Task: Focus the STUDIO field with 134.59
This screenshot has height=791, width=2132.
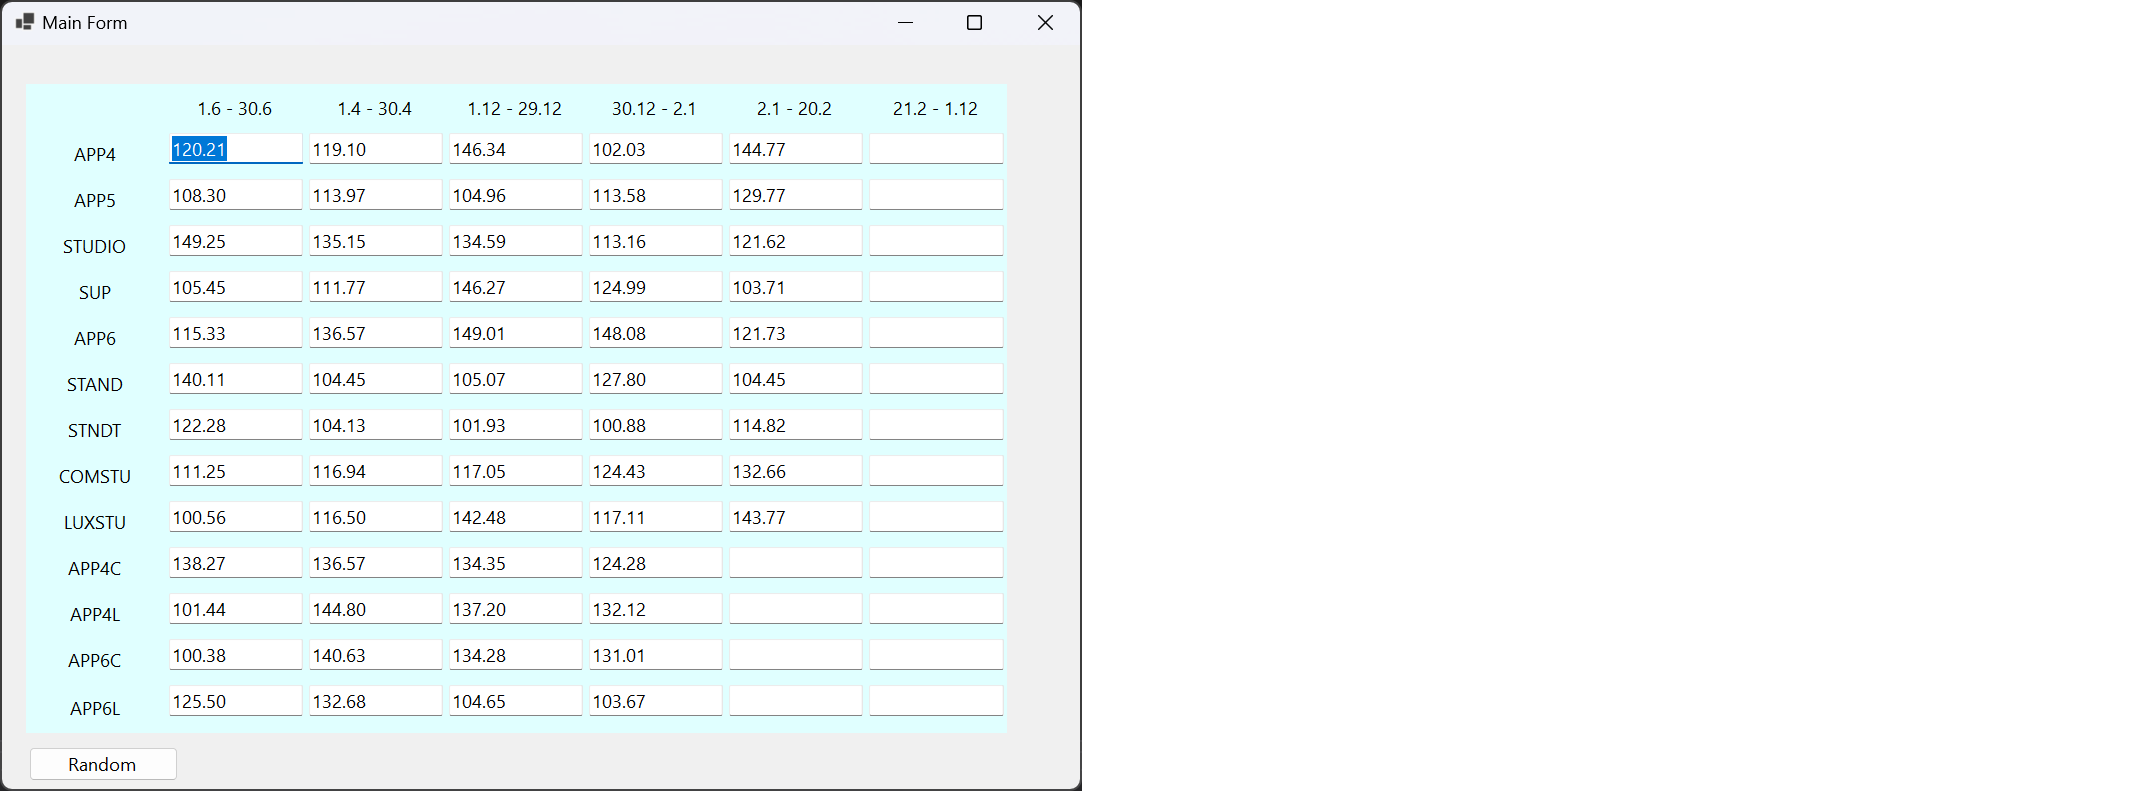Action: pos(516,241)
